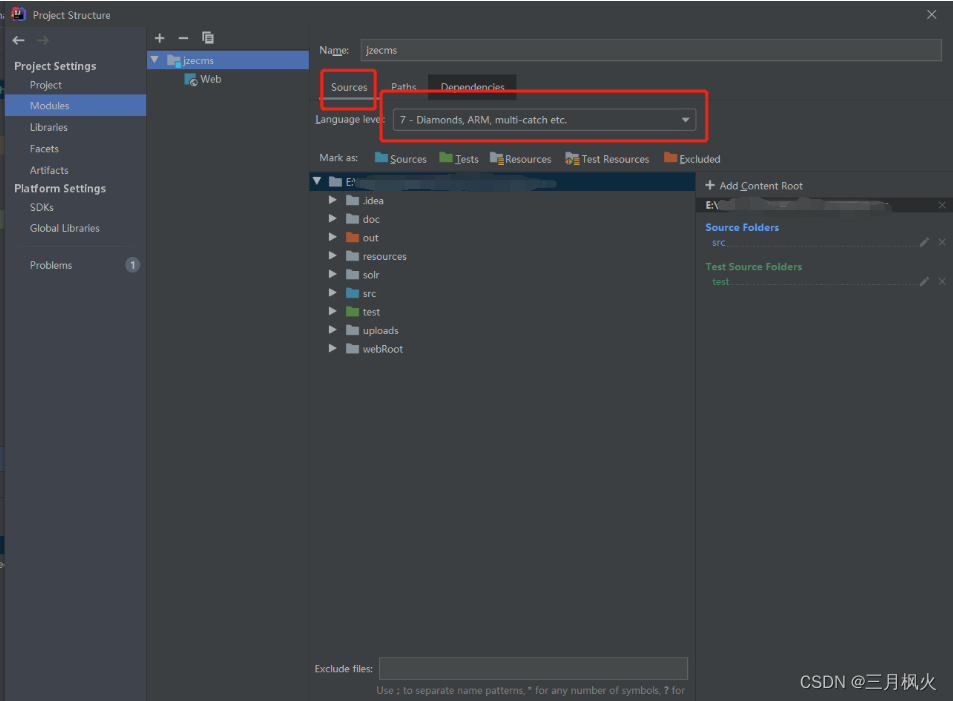Expand the webRoot folder node
Viewport: 953px width, 701px height.
coord(333,349)
